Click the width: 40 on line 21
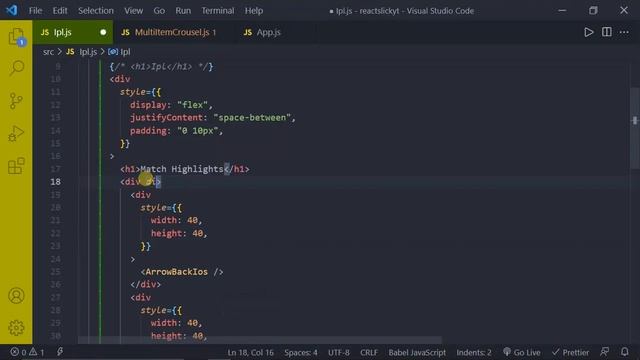640x360 pixels. (176, 220)
